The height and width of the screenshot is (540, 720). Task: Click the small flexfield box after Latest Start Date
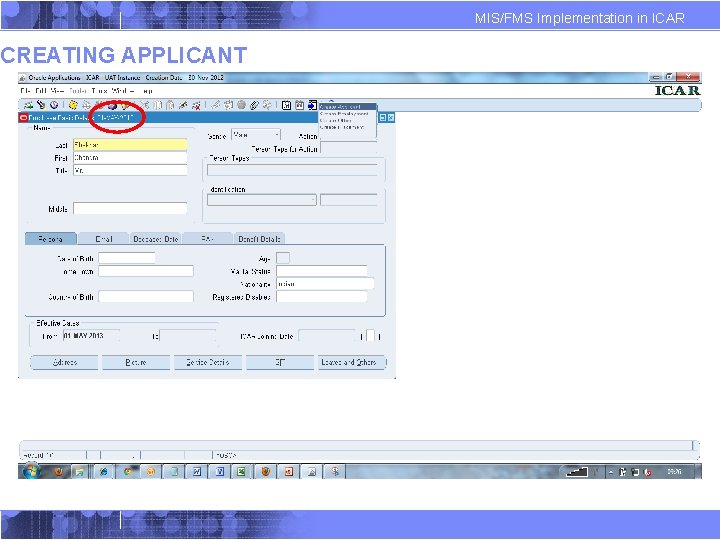coord(371,336)
